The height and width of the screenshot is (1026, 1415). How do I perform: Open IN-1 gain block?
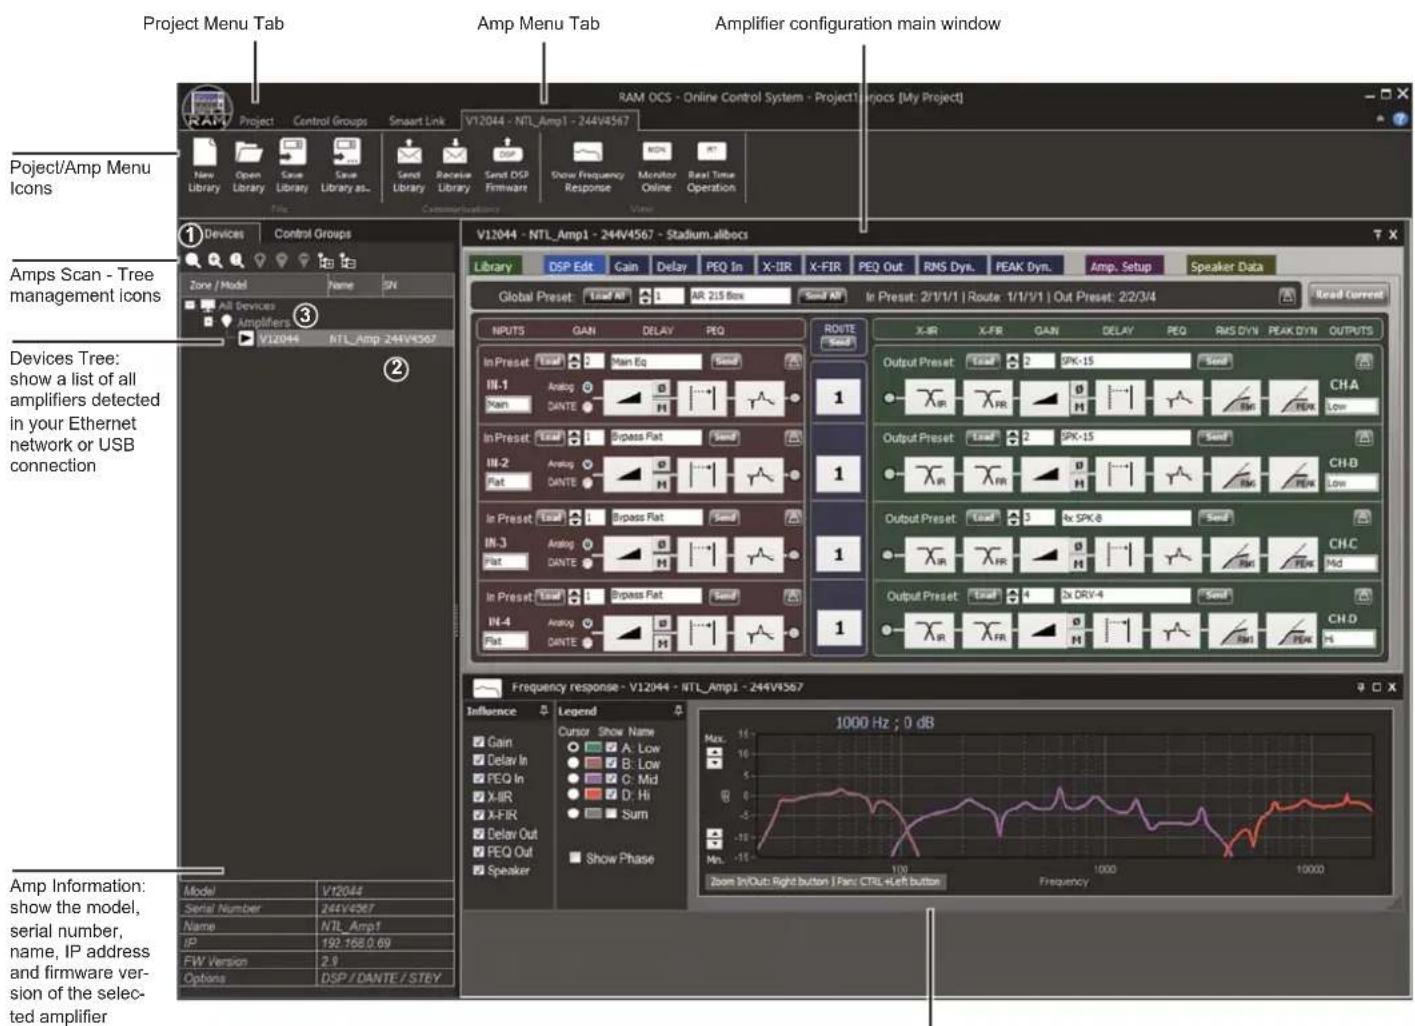[627, 398]
